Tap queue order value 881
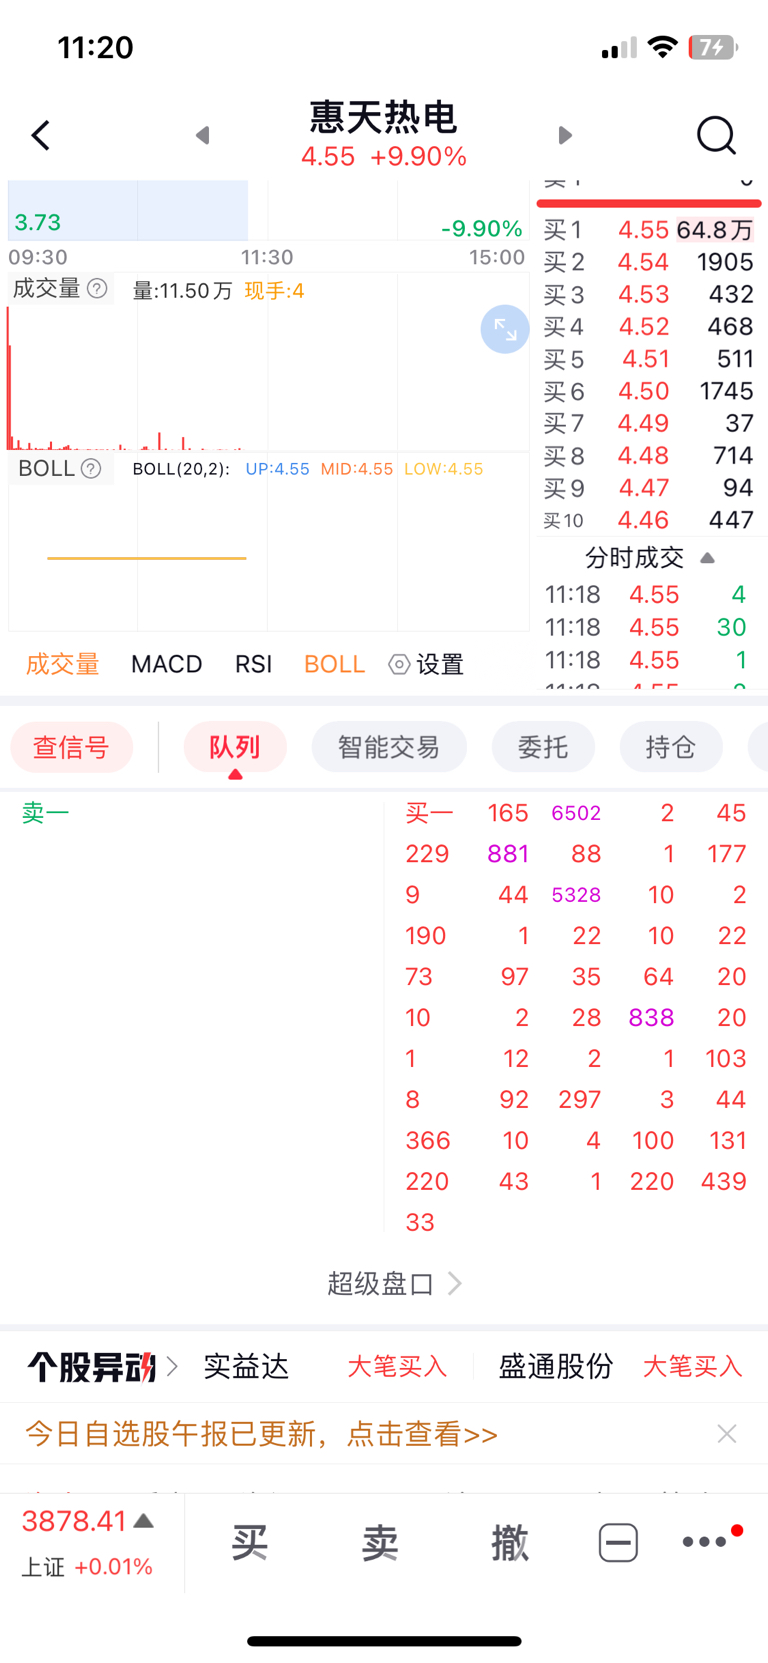Viewport: 768px width, 1663px height. (x=508, y=854)
